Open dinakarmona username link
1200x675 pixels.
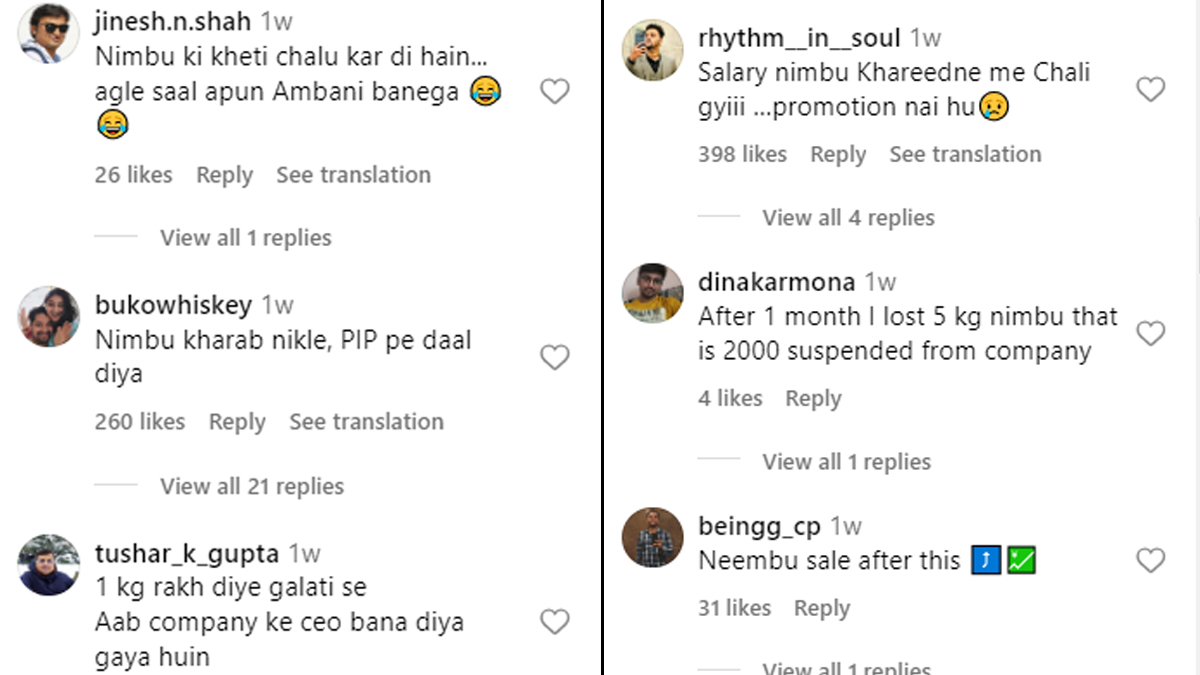click(776, 282)
